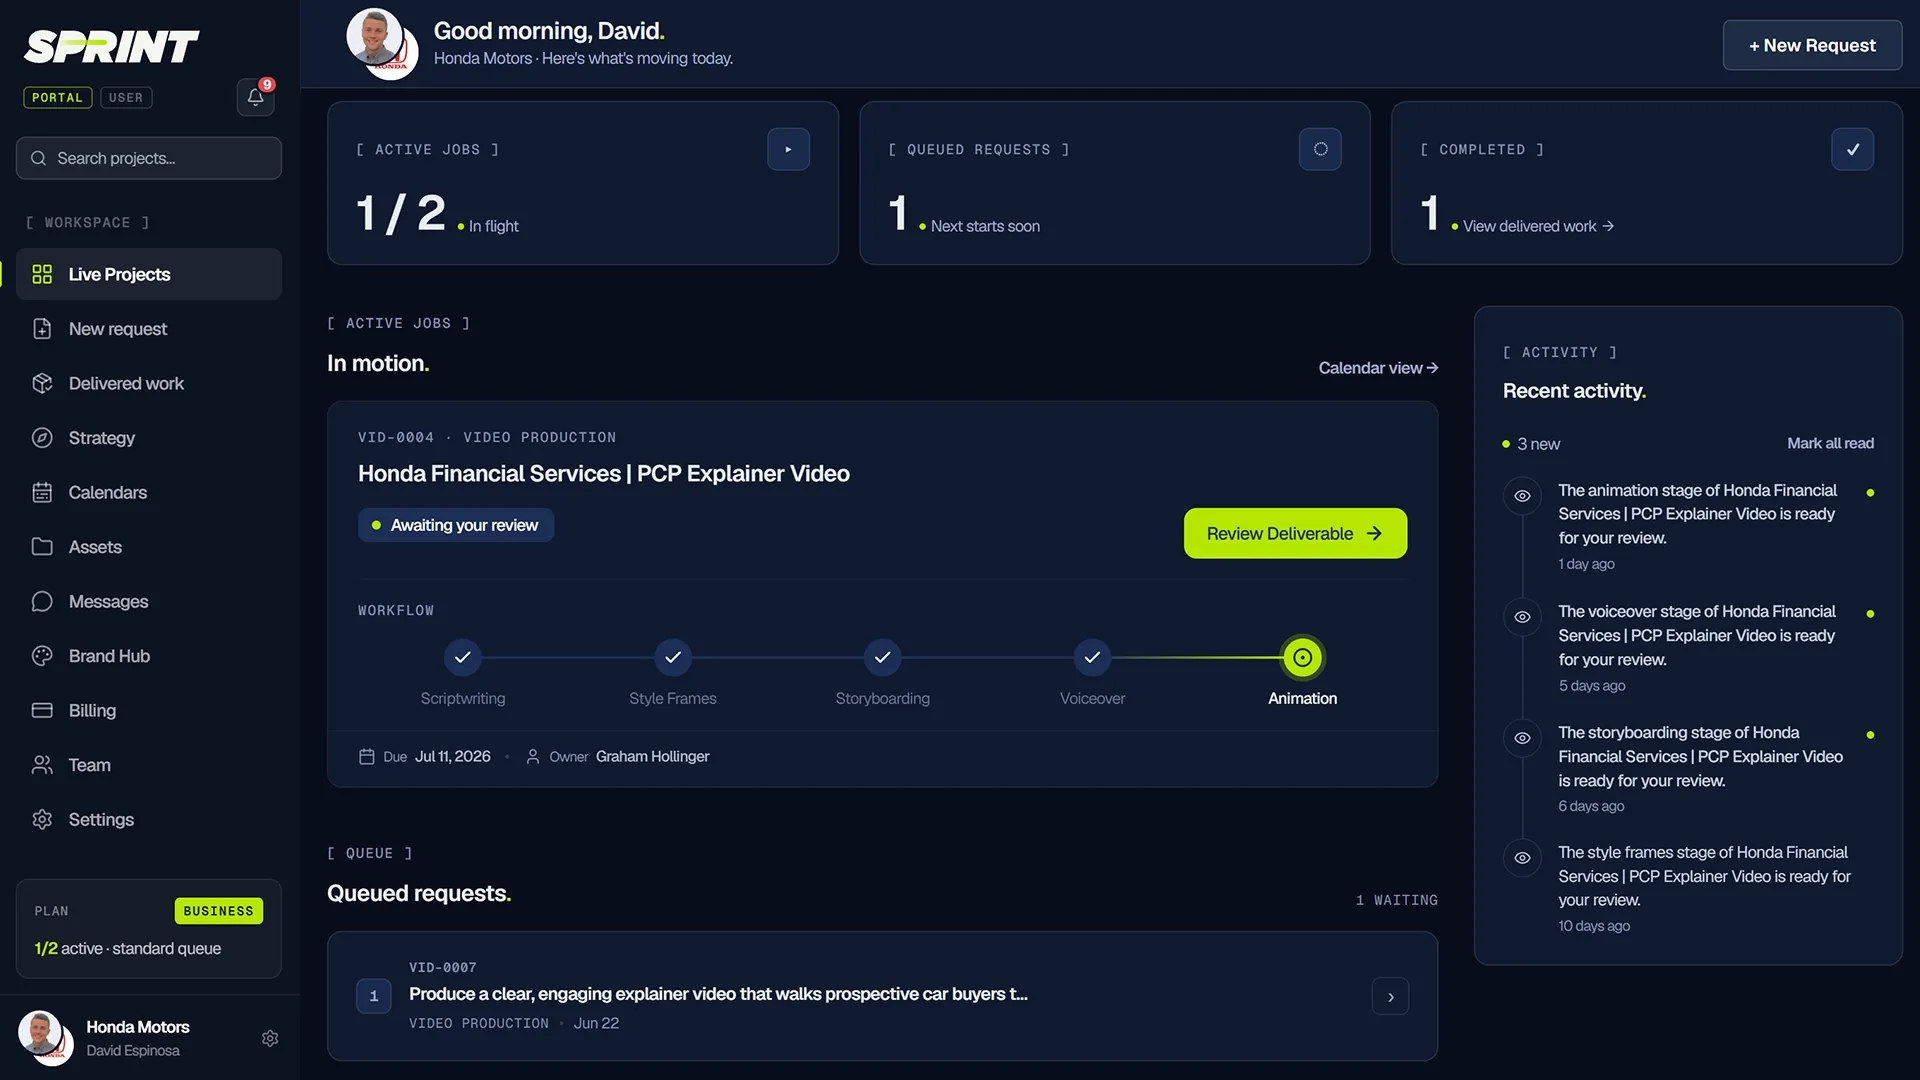Image resolution: width=1920 pixels, height=1080 pixels.
Task: Navigate to Strategy page
Action: click(x=149, y=438)
